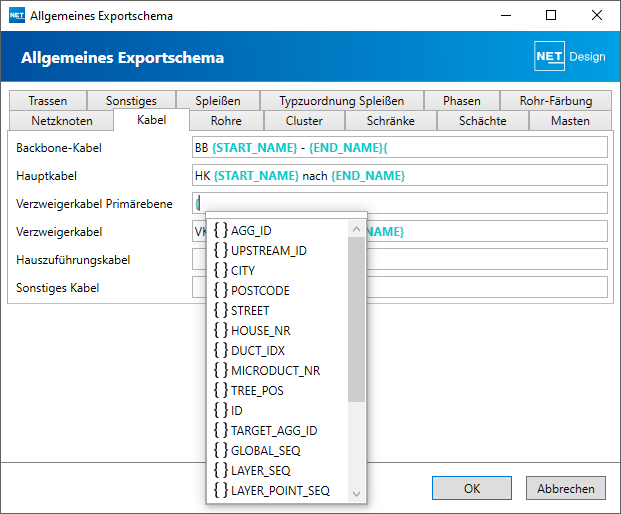Pick the CITY placeholder in the list
The image size is (621, 514).
point(242,270)
